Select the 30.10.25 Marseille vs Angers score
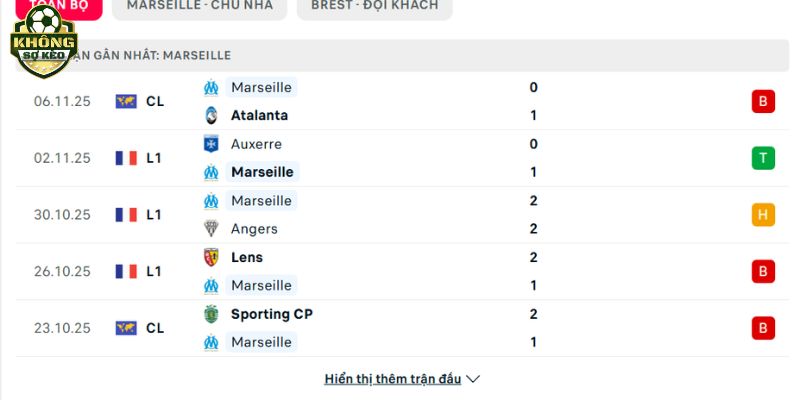800x400 pixels. point(534,214)
